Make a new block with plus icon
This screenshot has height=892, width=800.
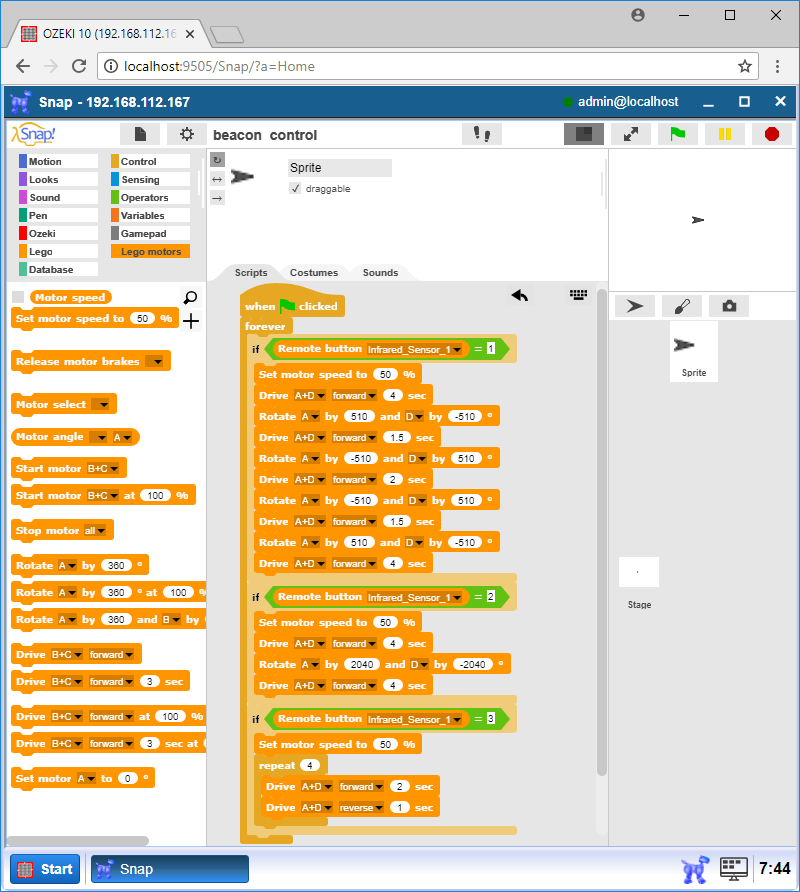(191, 321)
